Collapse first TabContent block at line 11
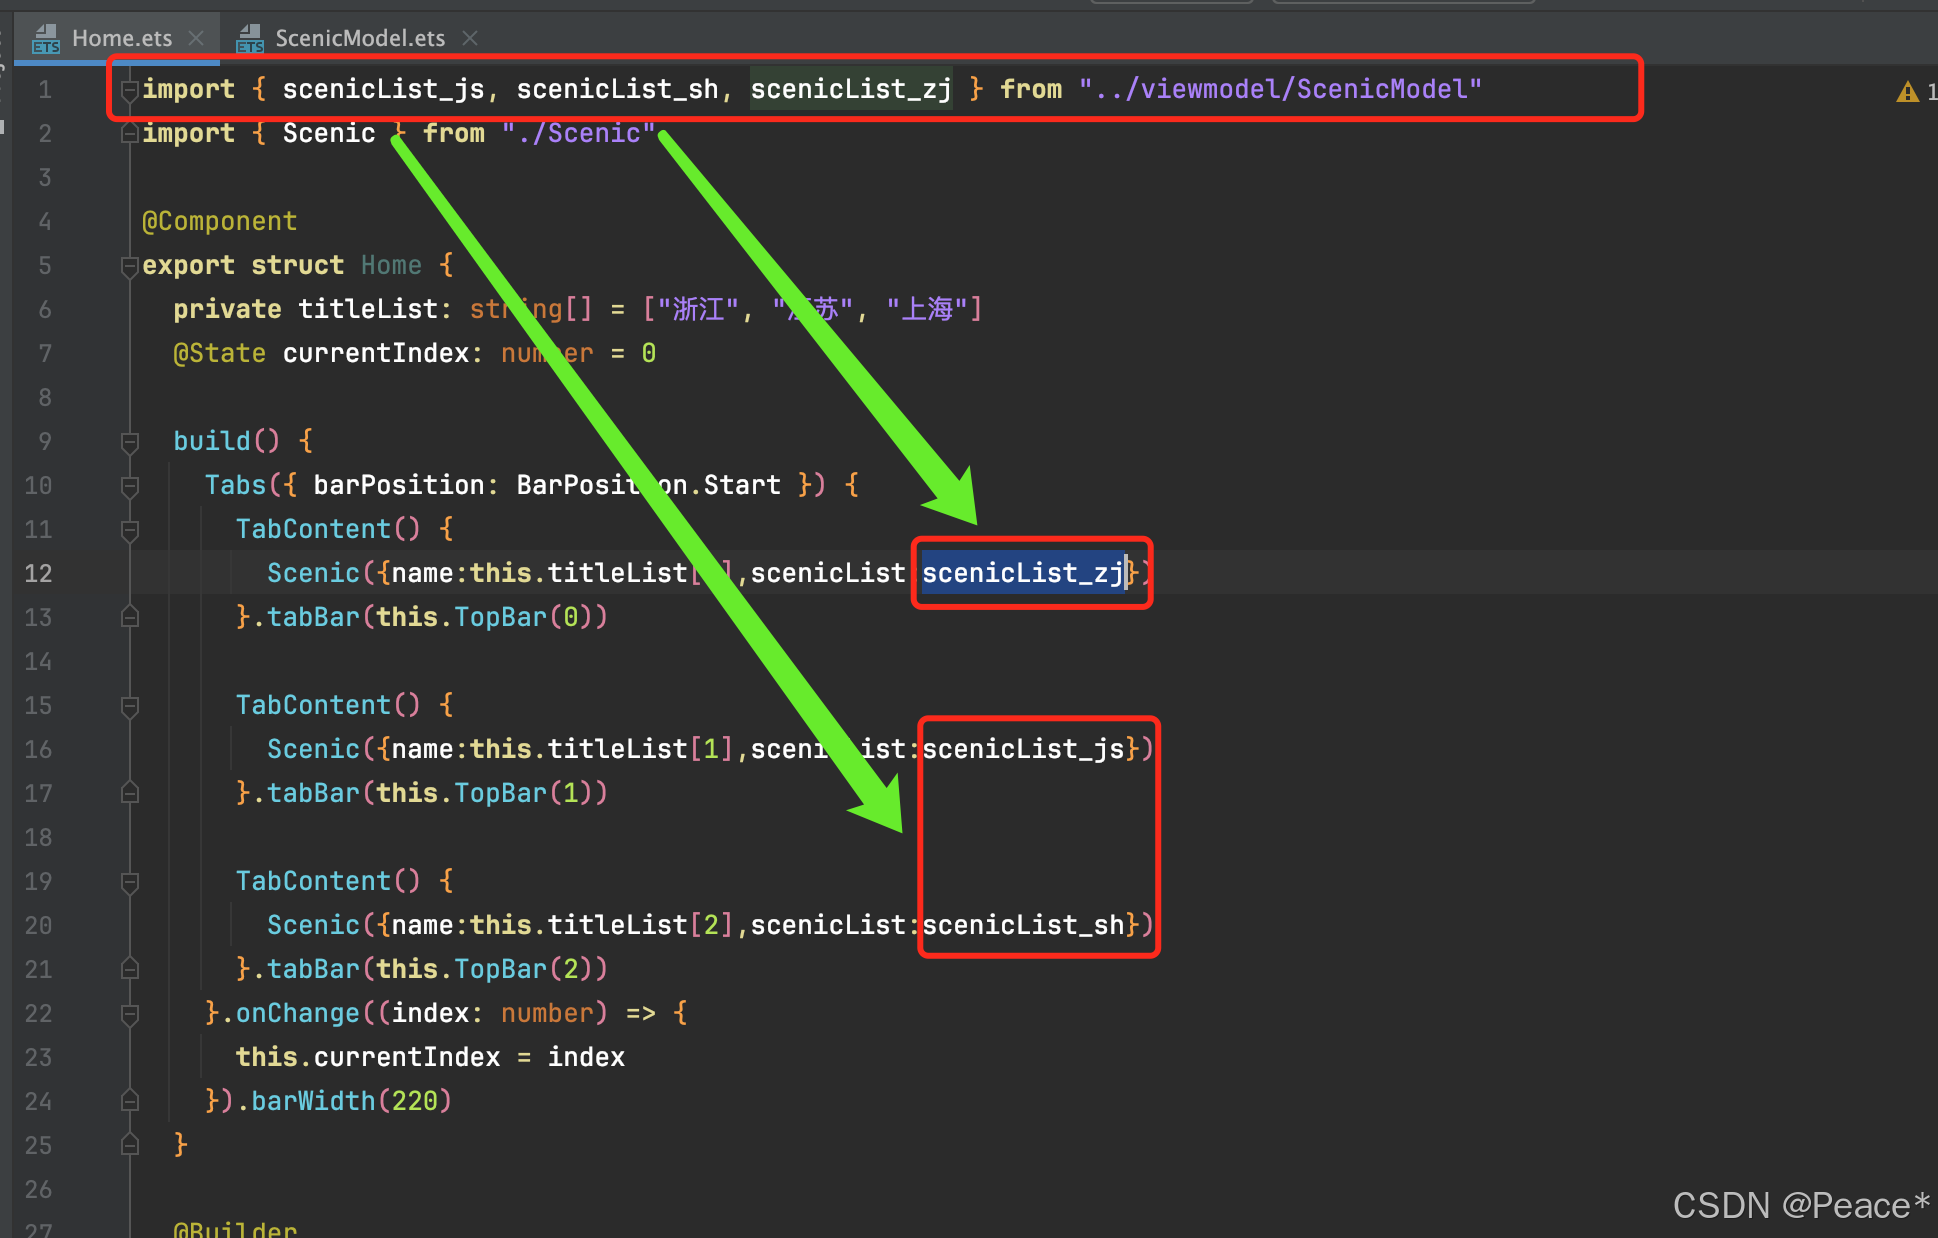 click(x=129, y=530)
